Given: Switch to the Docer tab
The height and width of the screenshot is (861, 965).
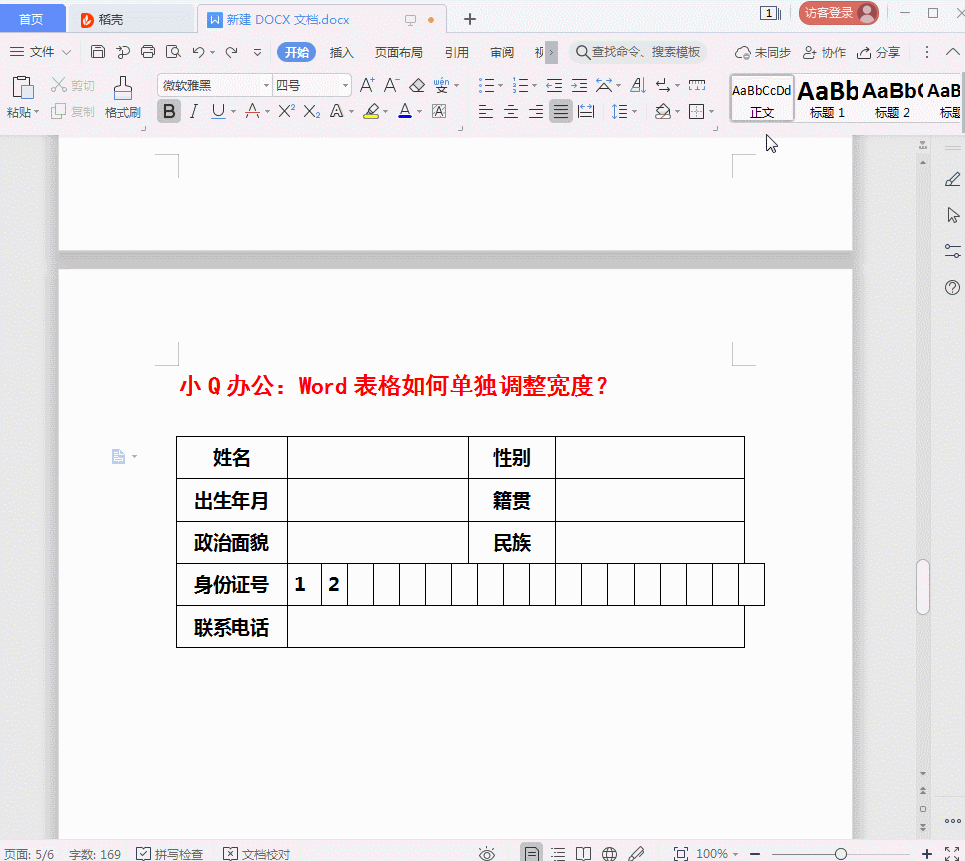Looking at the screenshot, I should [131, 19].
